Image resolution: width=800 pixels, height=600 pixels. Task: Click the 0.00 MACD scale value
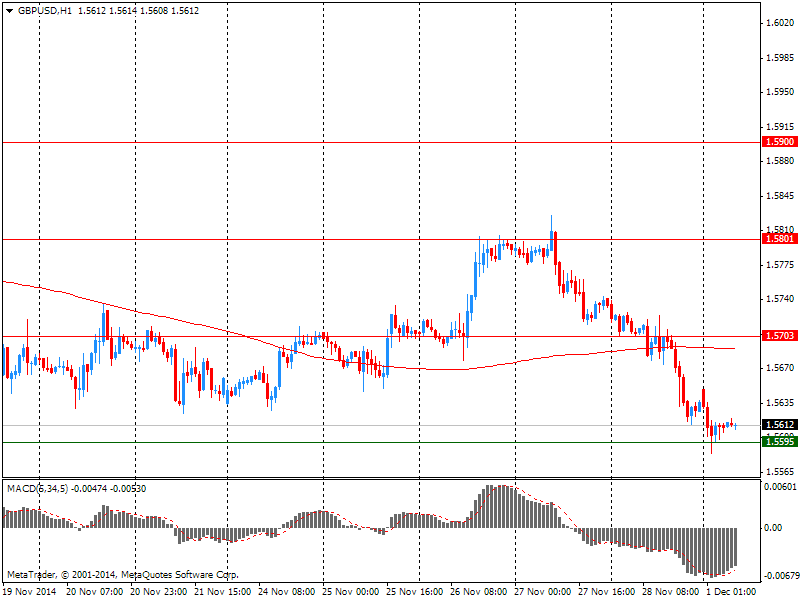(x=772, y=528)
